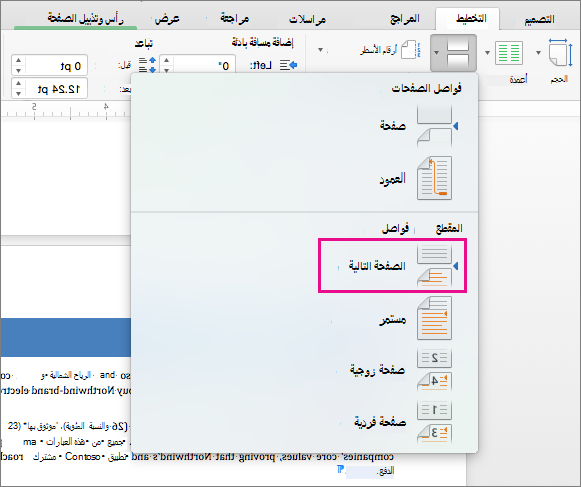Click the horizontal ruler
Image resolution: width=581 pixels, height=487 pixels.
tap(66, 110)
